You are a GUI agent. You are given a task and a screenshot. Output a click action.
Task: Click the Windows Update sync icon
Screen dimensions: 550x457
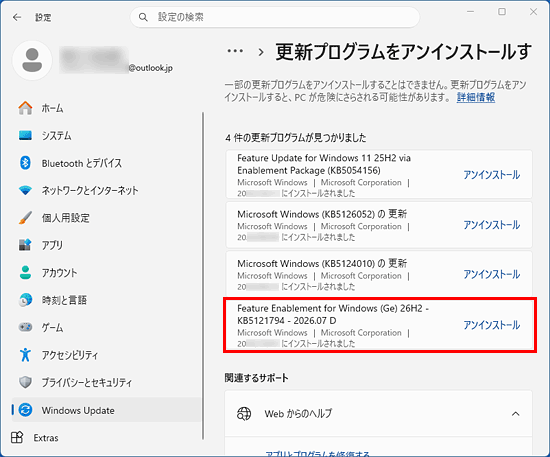point(25,410)
